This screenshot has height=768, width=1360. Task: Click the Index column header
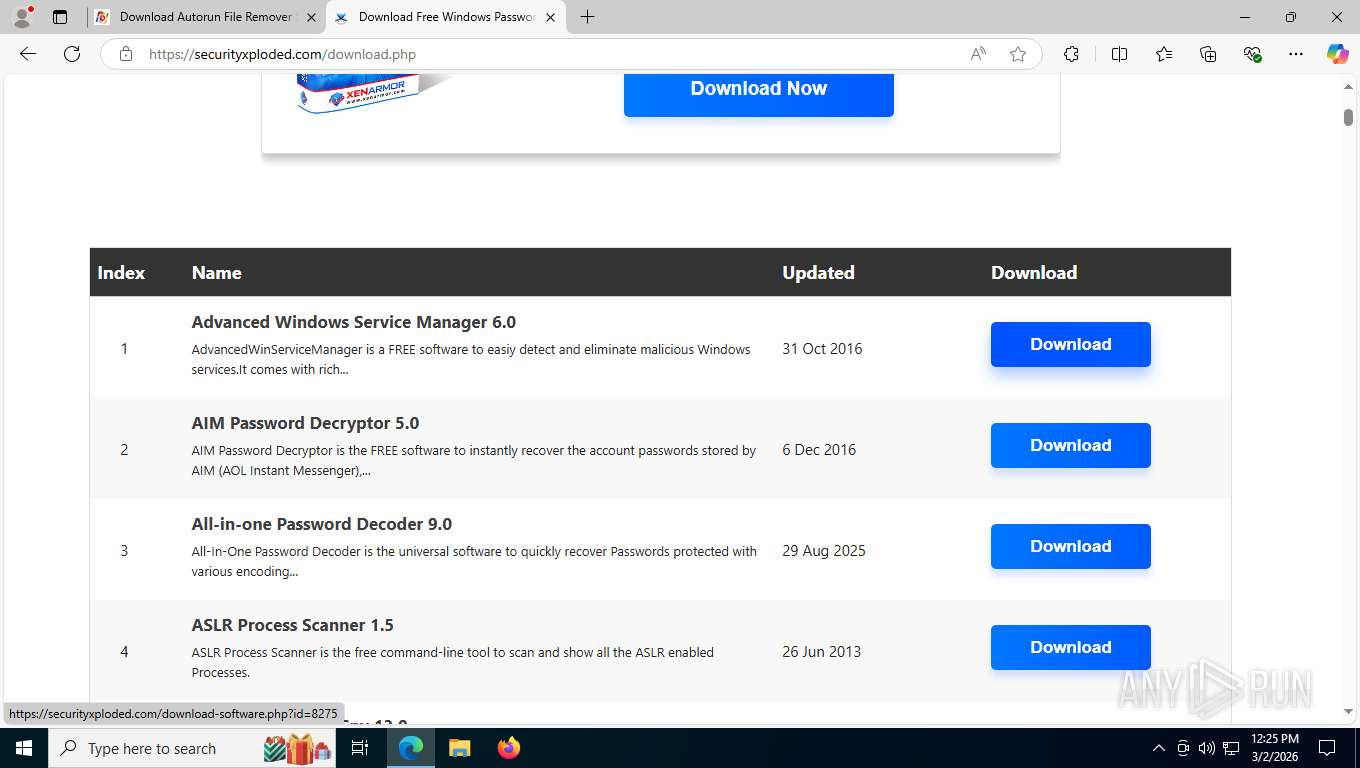point(121,273)
